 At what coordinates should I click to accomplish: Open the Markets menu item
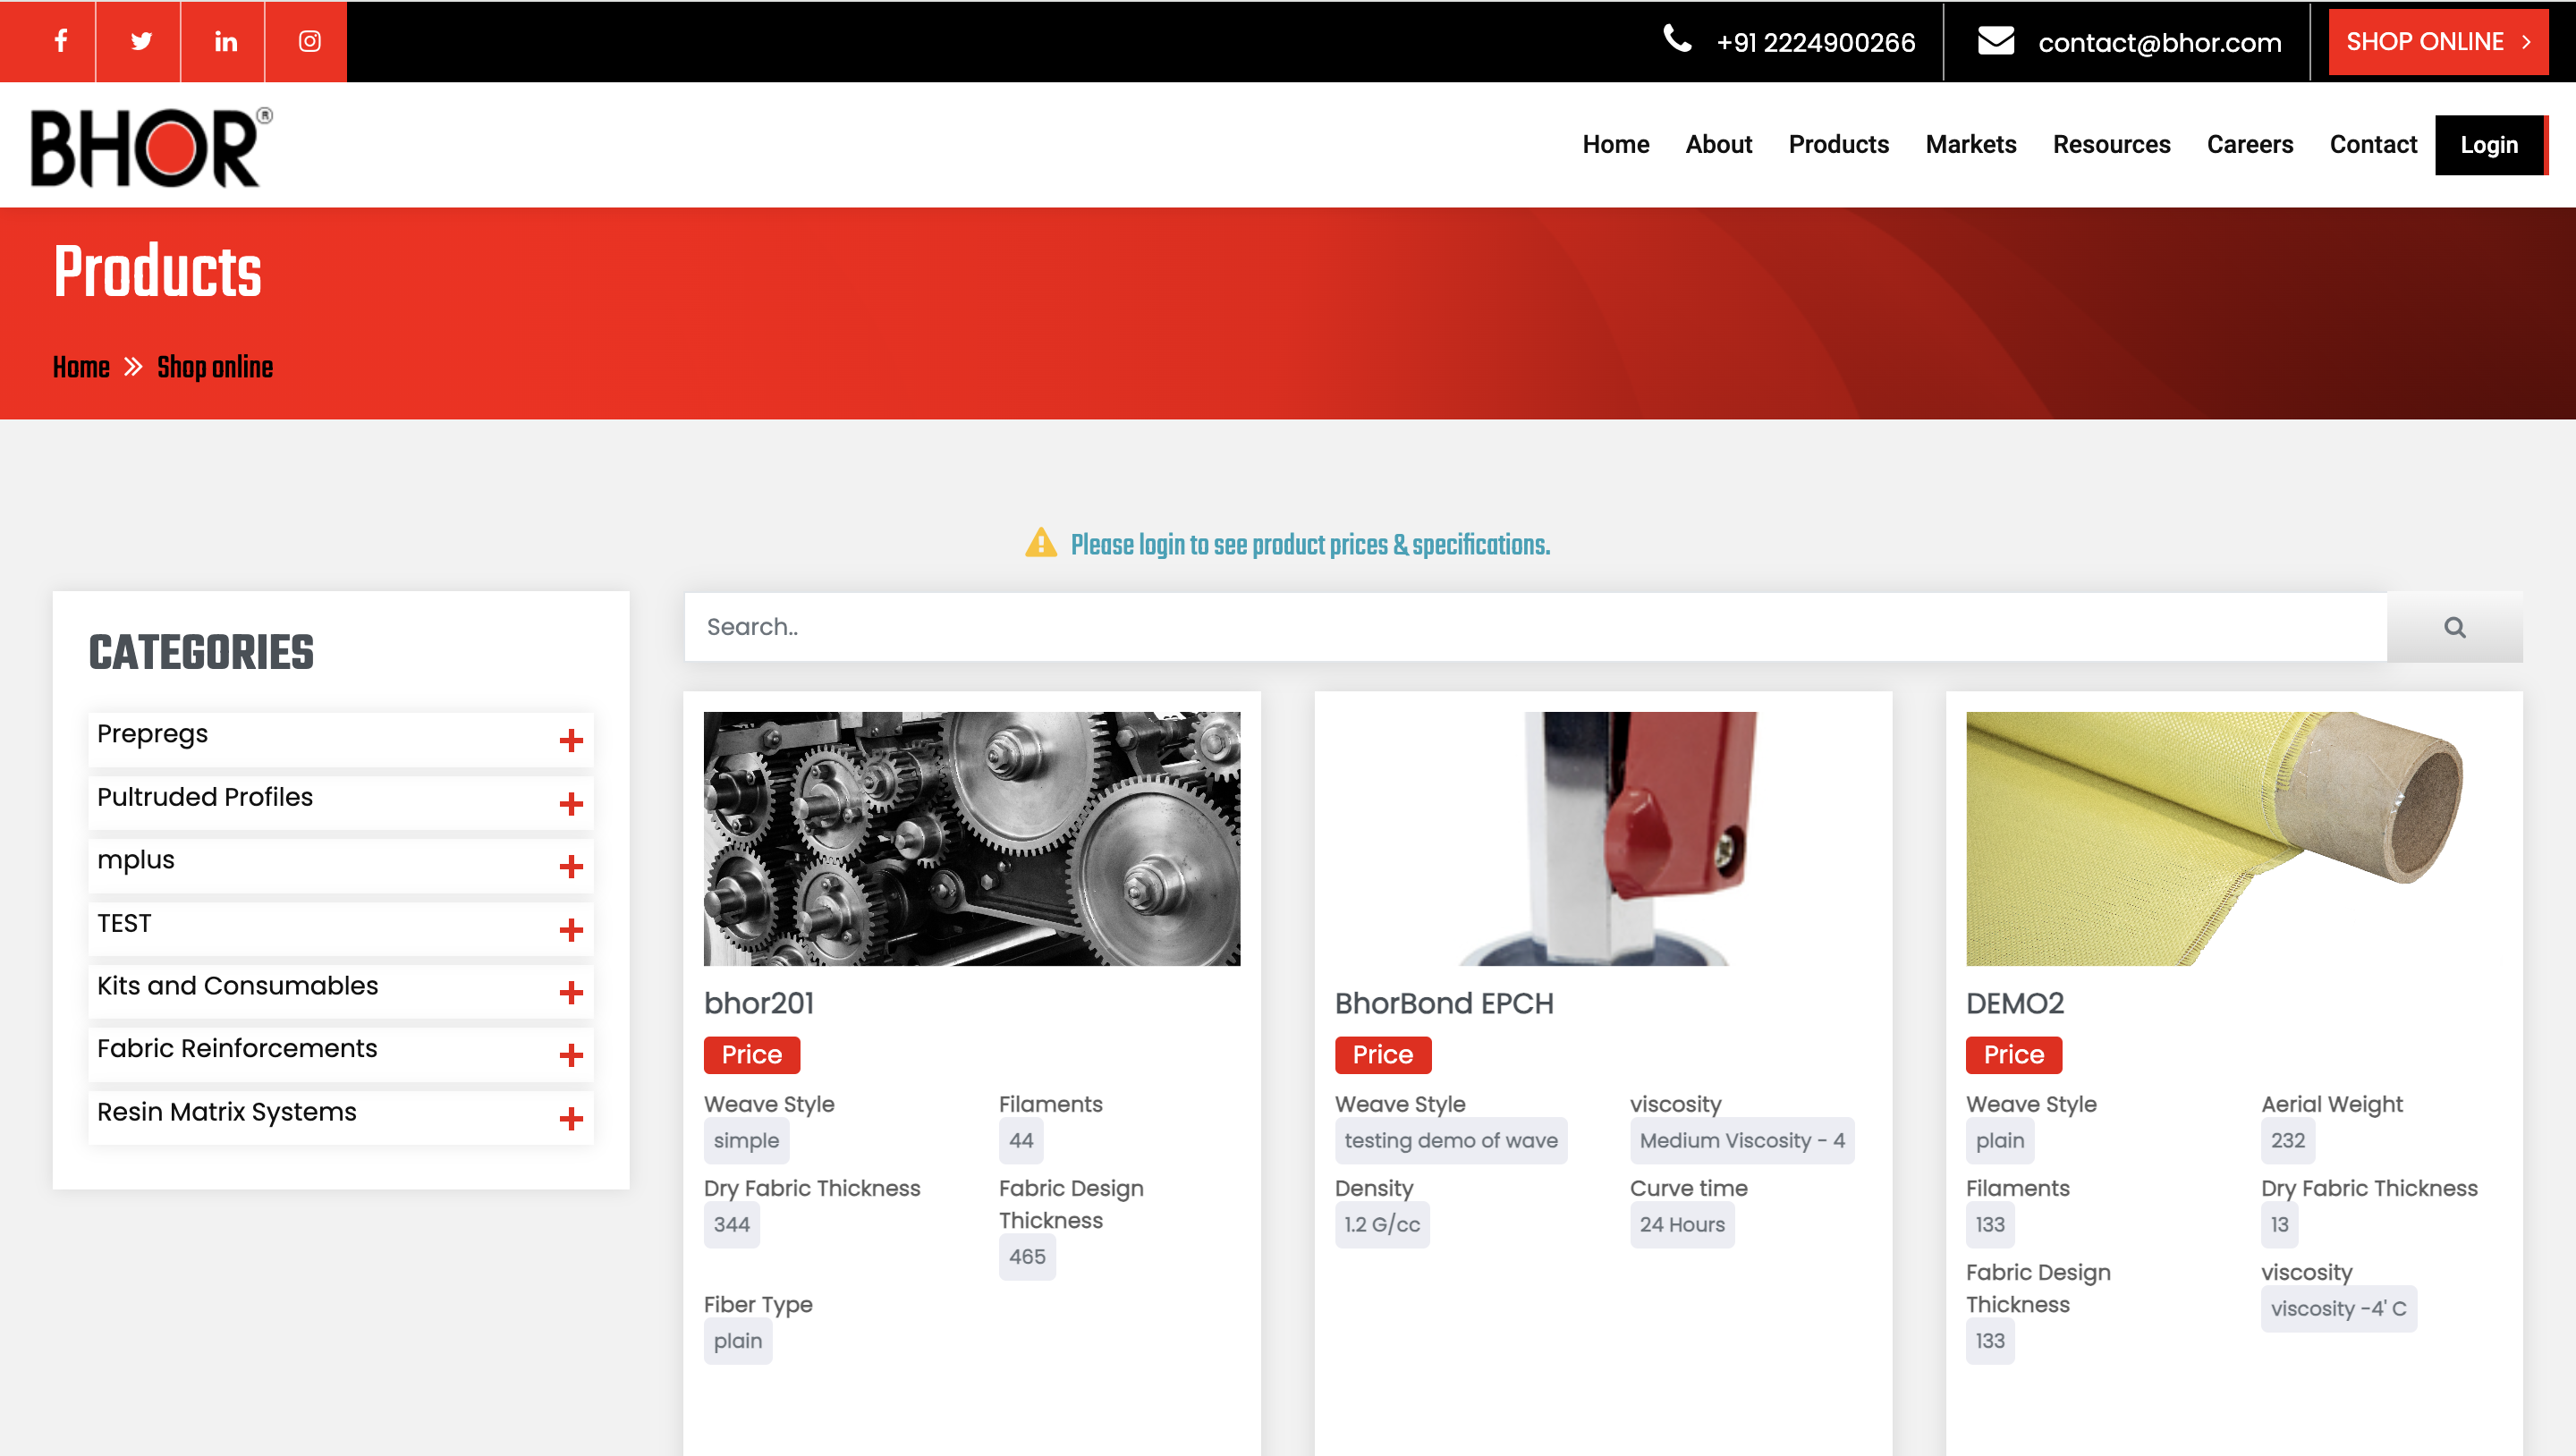[x=1970, y=145]
